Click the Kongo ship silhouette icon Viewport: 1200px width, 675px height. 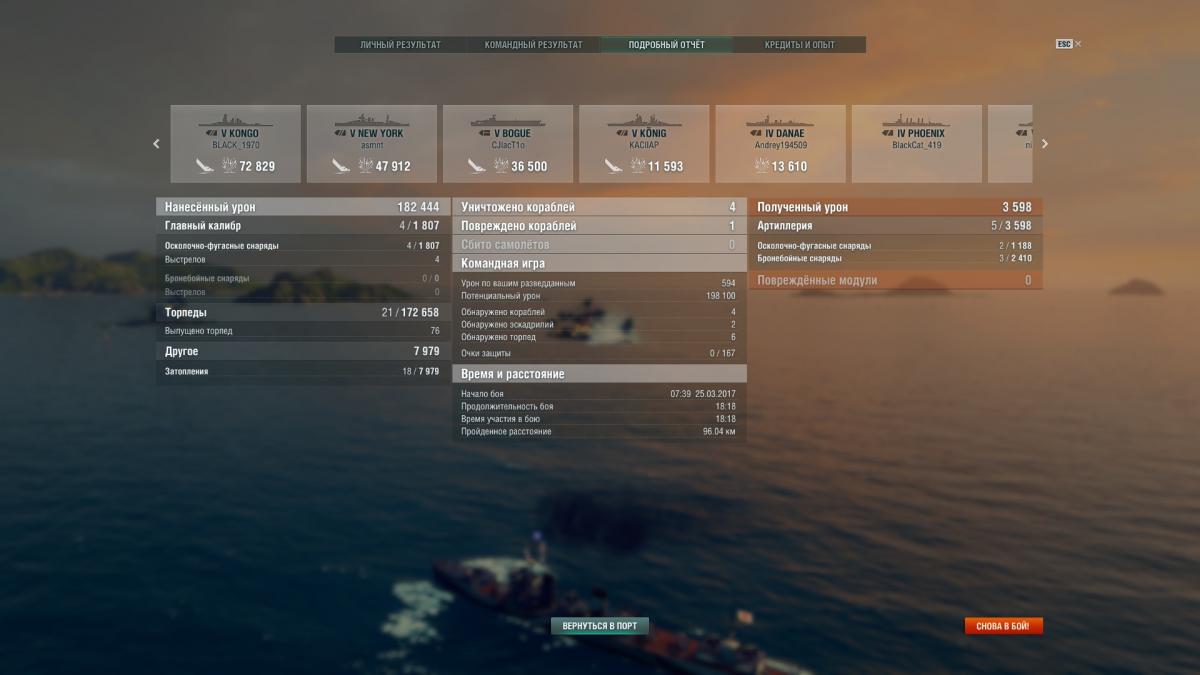[x=235, y=120]
